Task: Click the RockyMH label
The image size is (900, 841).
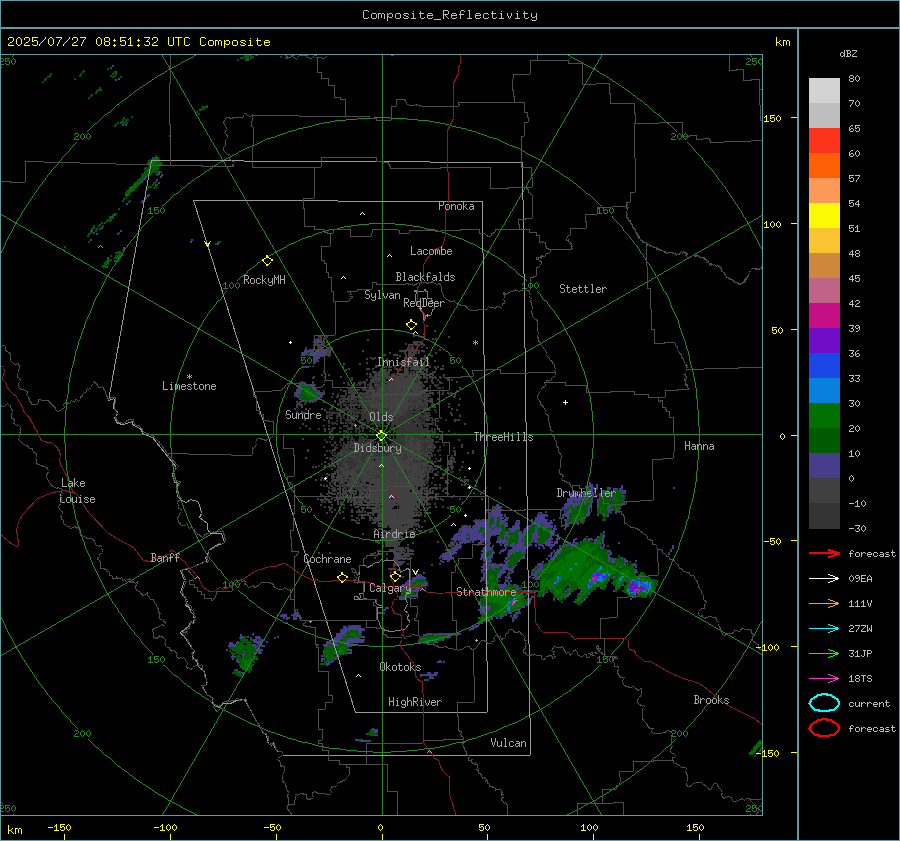Action: click(x=264, y=280)
